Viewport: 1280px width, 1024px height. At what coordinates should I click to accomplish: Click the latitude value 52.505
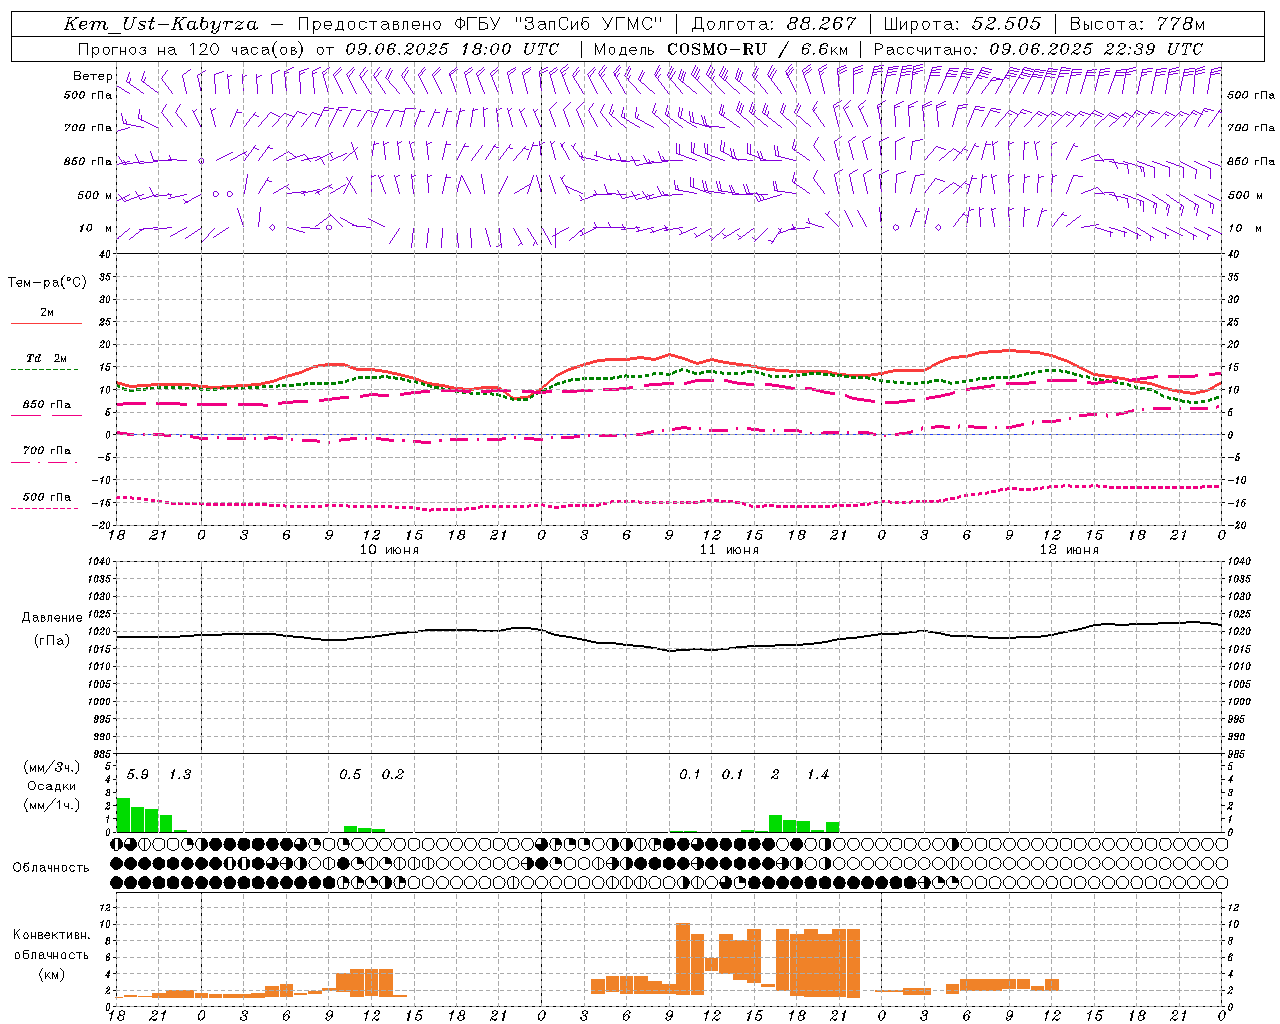coord(1005,24)
